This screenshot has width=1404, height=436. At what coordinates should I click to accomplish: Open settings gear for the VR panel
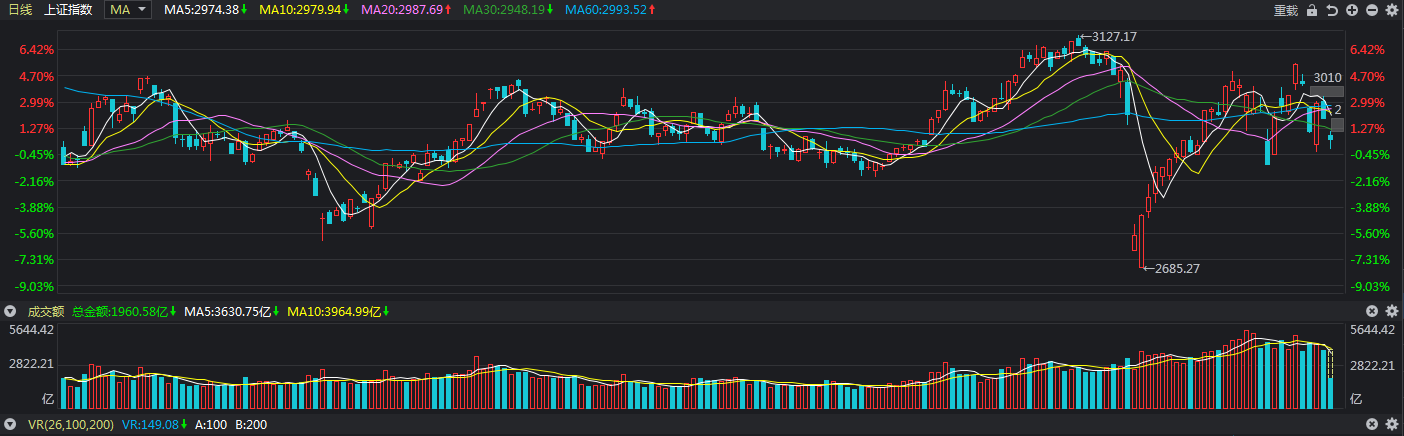click(x=1391, y=425)
